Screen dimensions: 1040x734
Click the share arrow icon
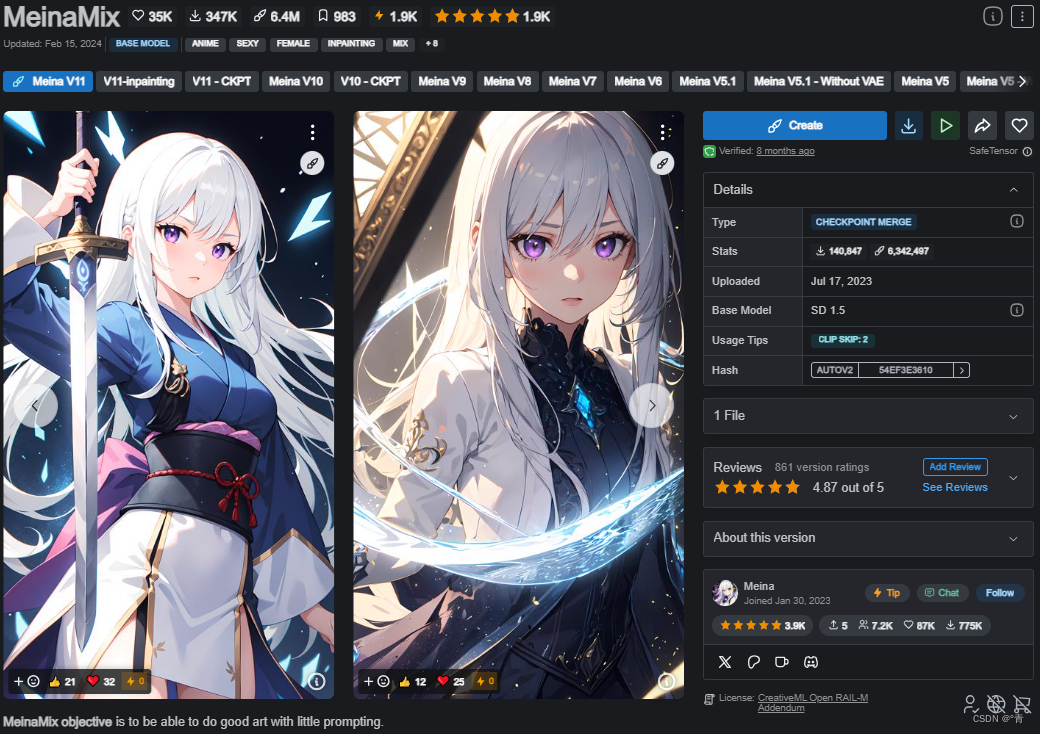pyautogui.click(x=982, y=125)
